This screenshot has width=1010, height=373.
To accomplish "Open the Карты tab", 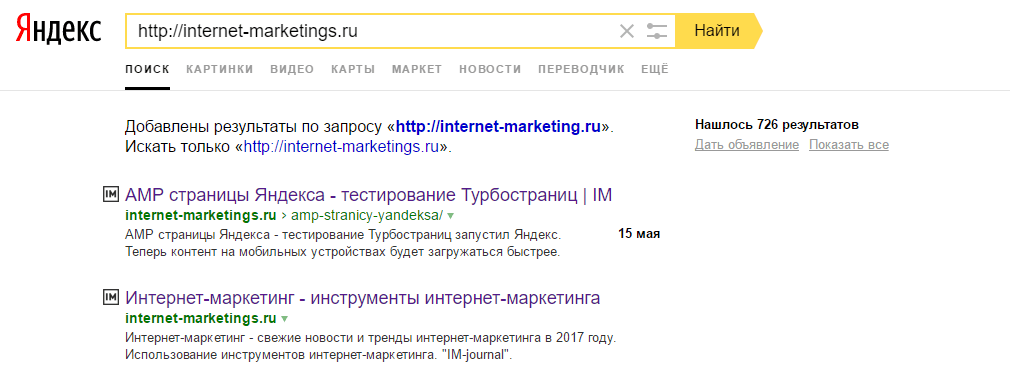I will (x=353, y=70).
